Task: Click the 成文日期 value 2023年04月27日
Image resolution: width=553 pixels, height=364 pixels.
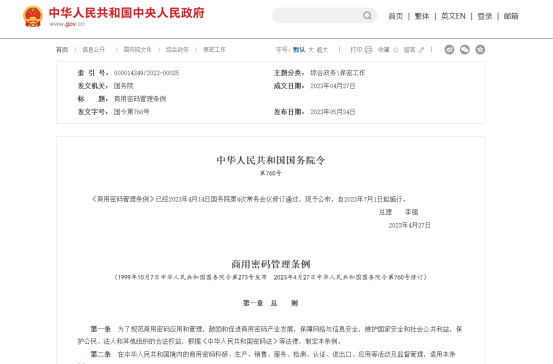Action: click(x=333, y=86)
